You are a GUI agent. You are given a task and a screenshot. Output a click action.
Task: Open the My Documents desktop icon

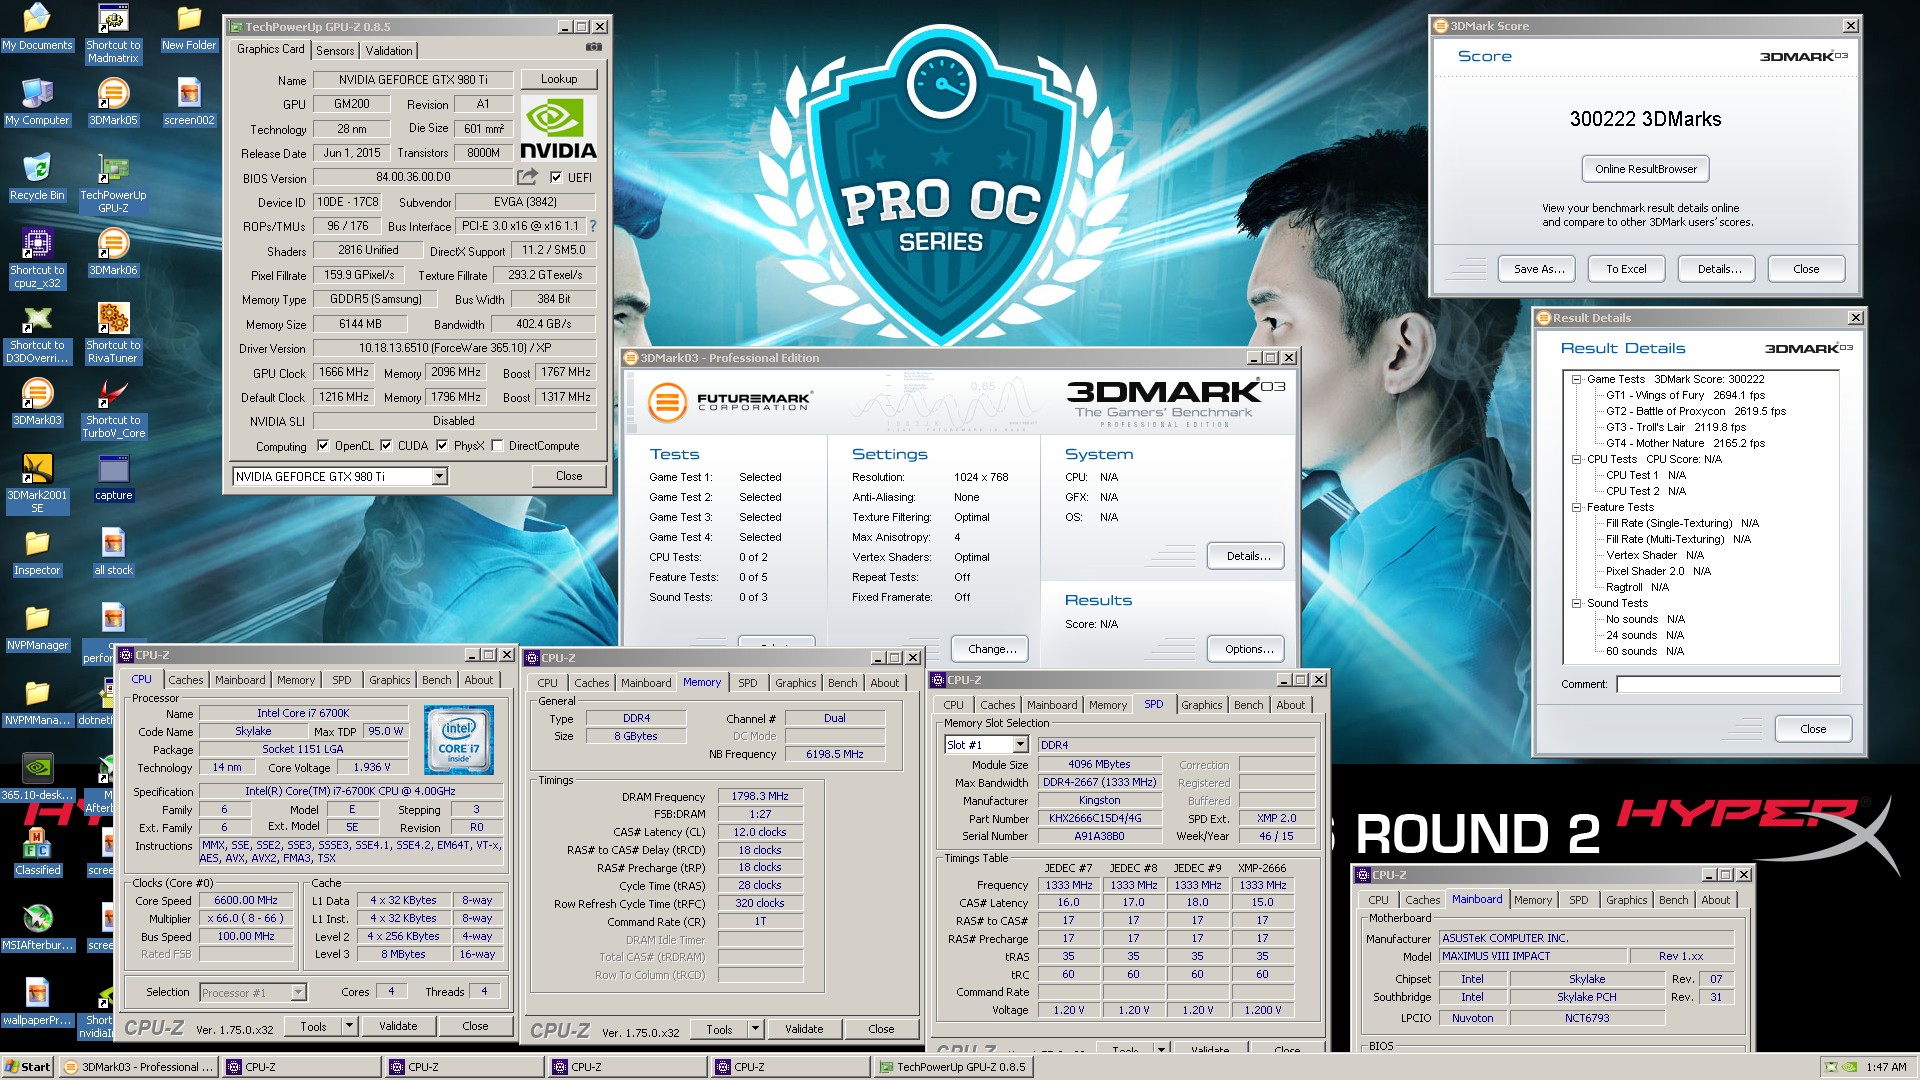pyautogui.click(x=37, y=27)
